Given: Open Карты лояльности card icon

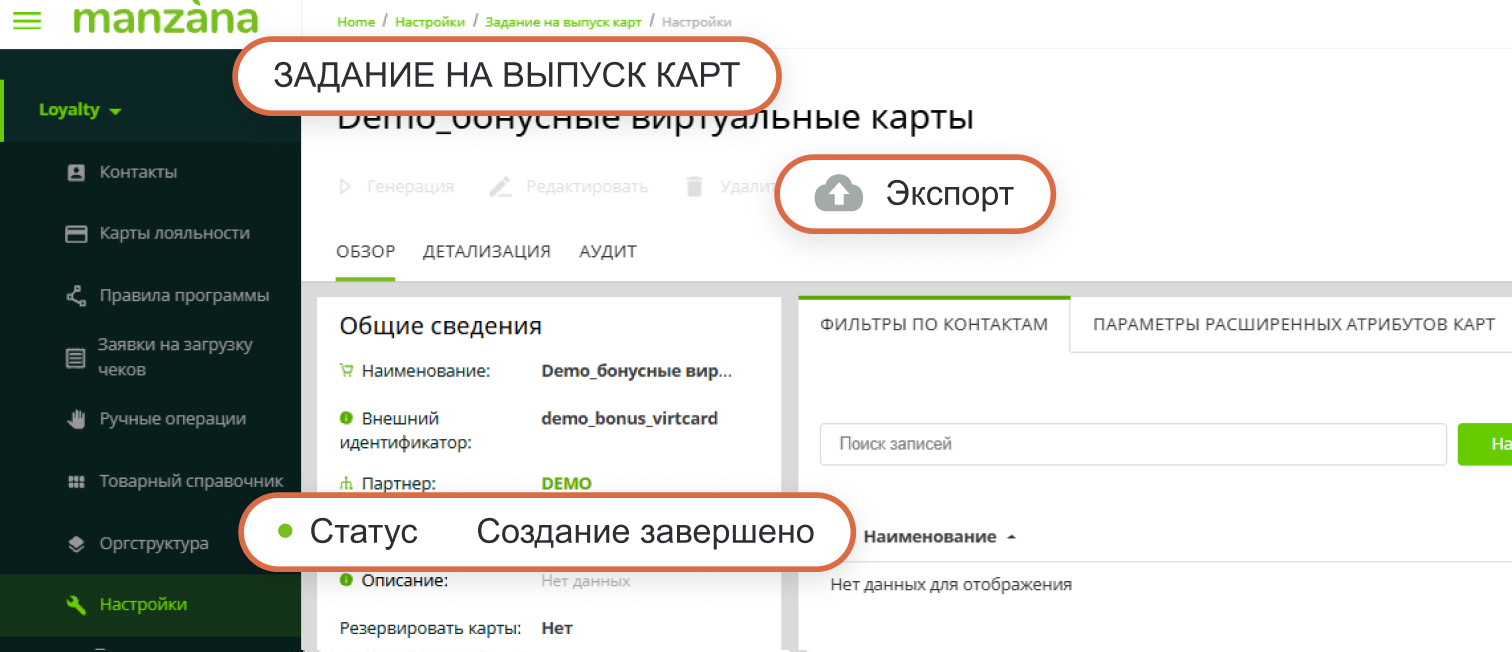Looking at the screenshot, I should click(76, 233).
